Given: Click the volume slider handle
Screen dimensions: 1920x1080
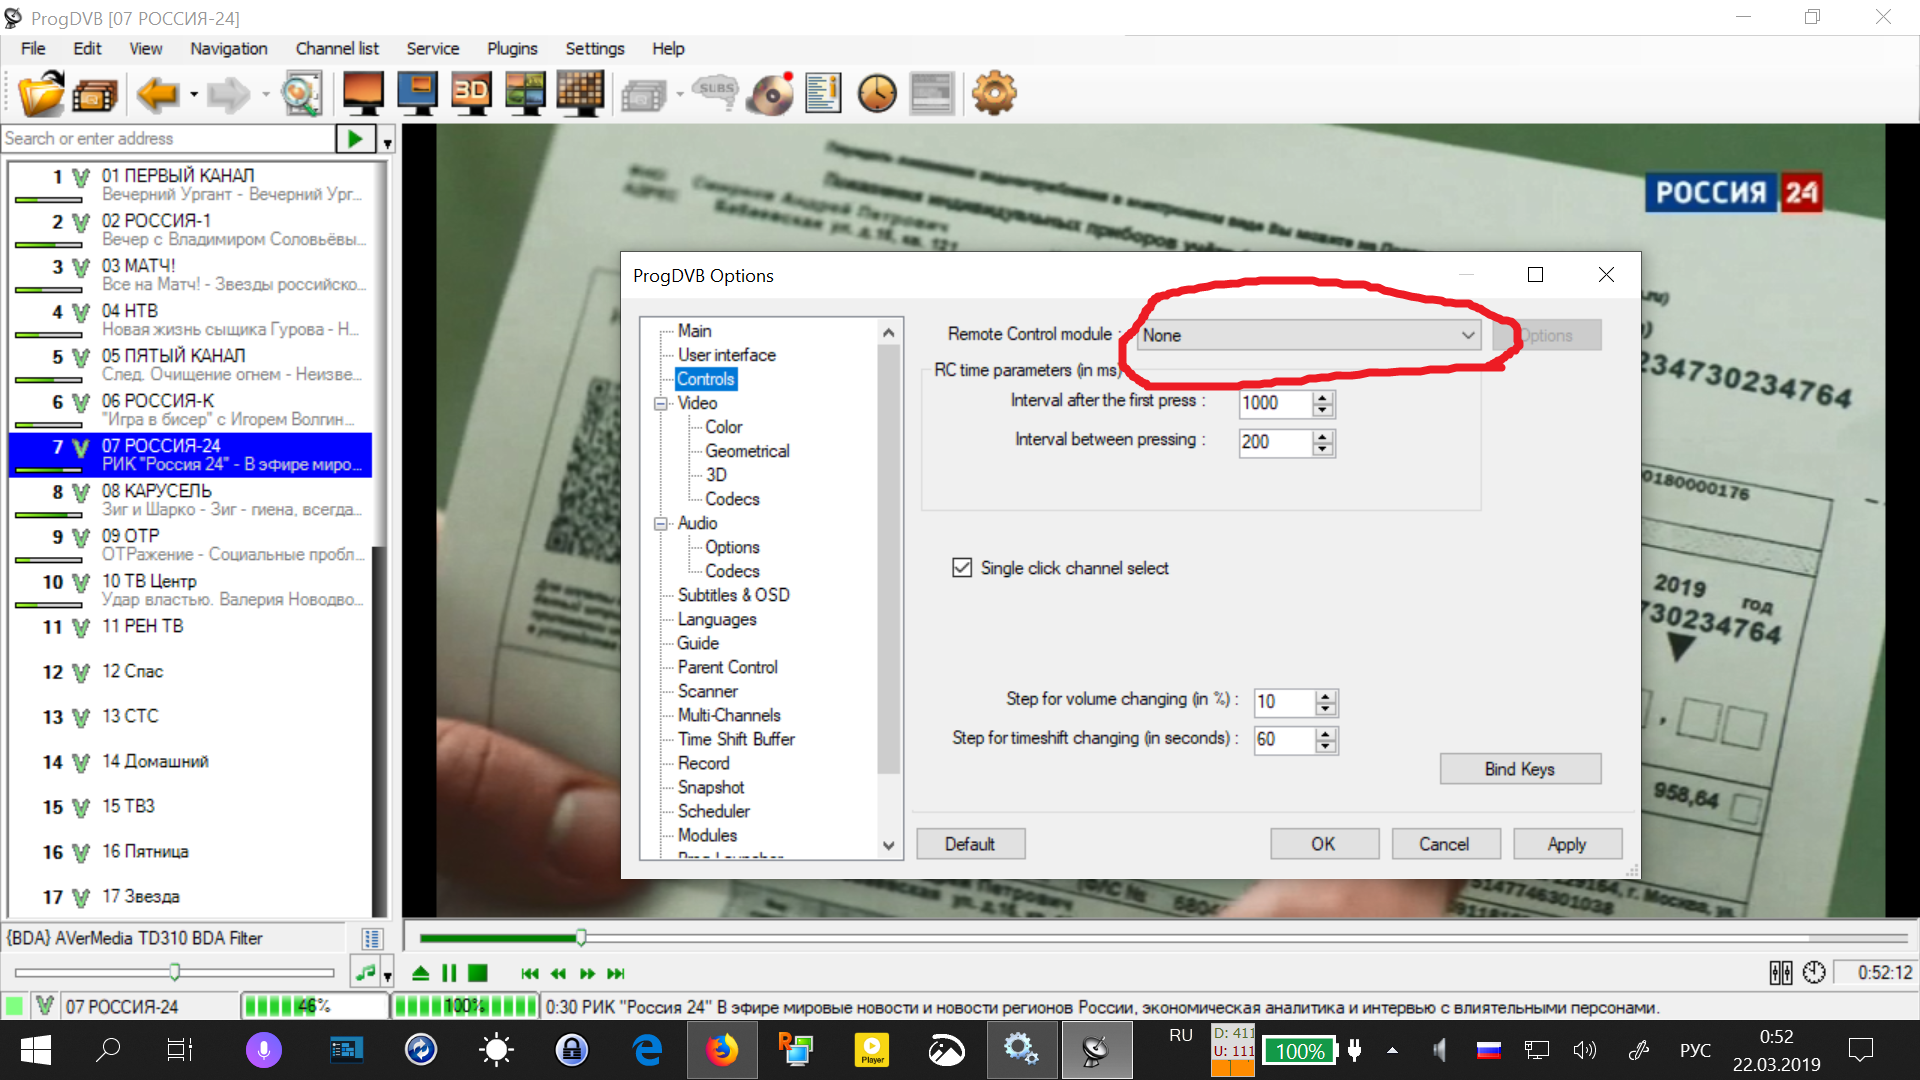Looking at the screenshot, I should pos(175,972).
